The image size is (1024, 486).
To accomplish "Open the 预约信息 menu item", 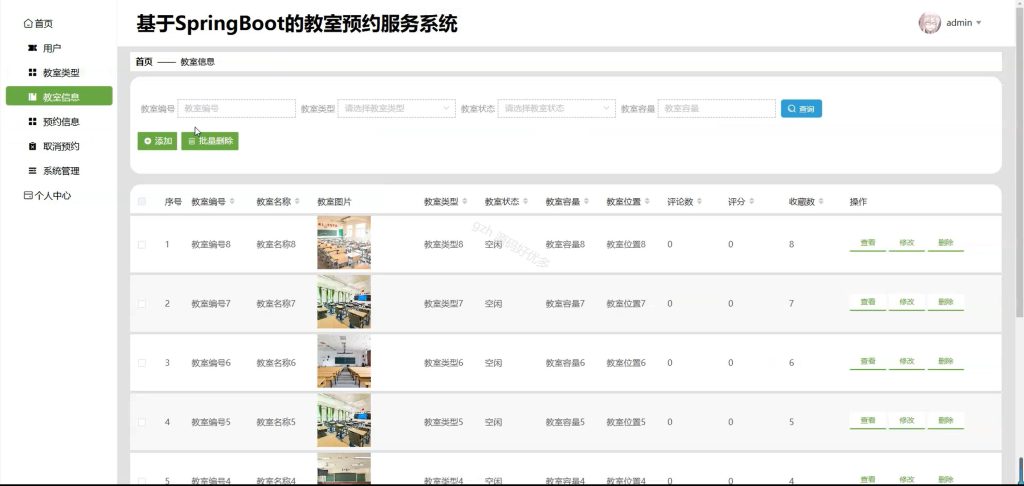I will pos(59,122).
